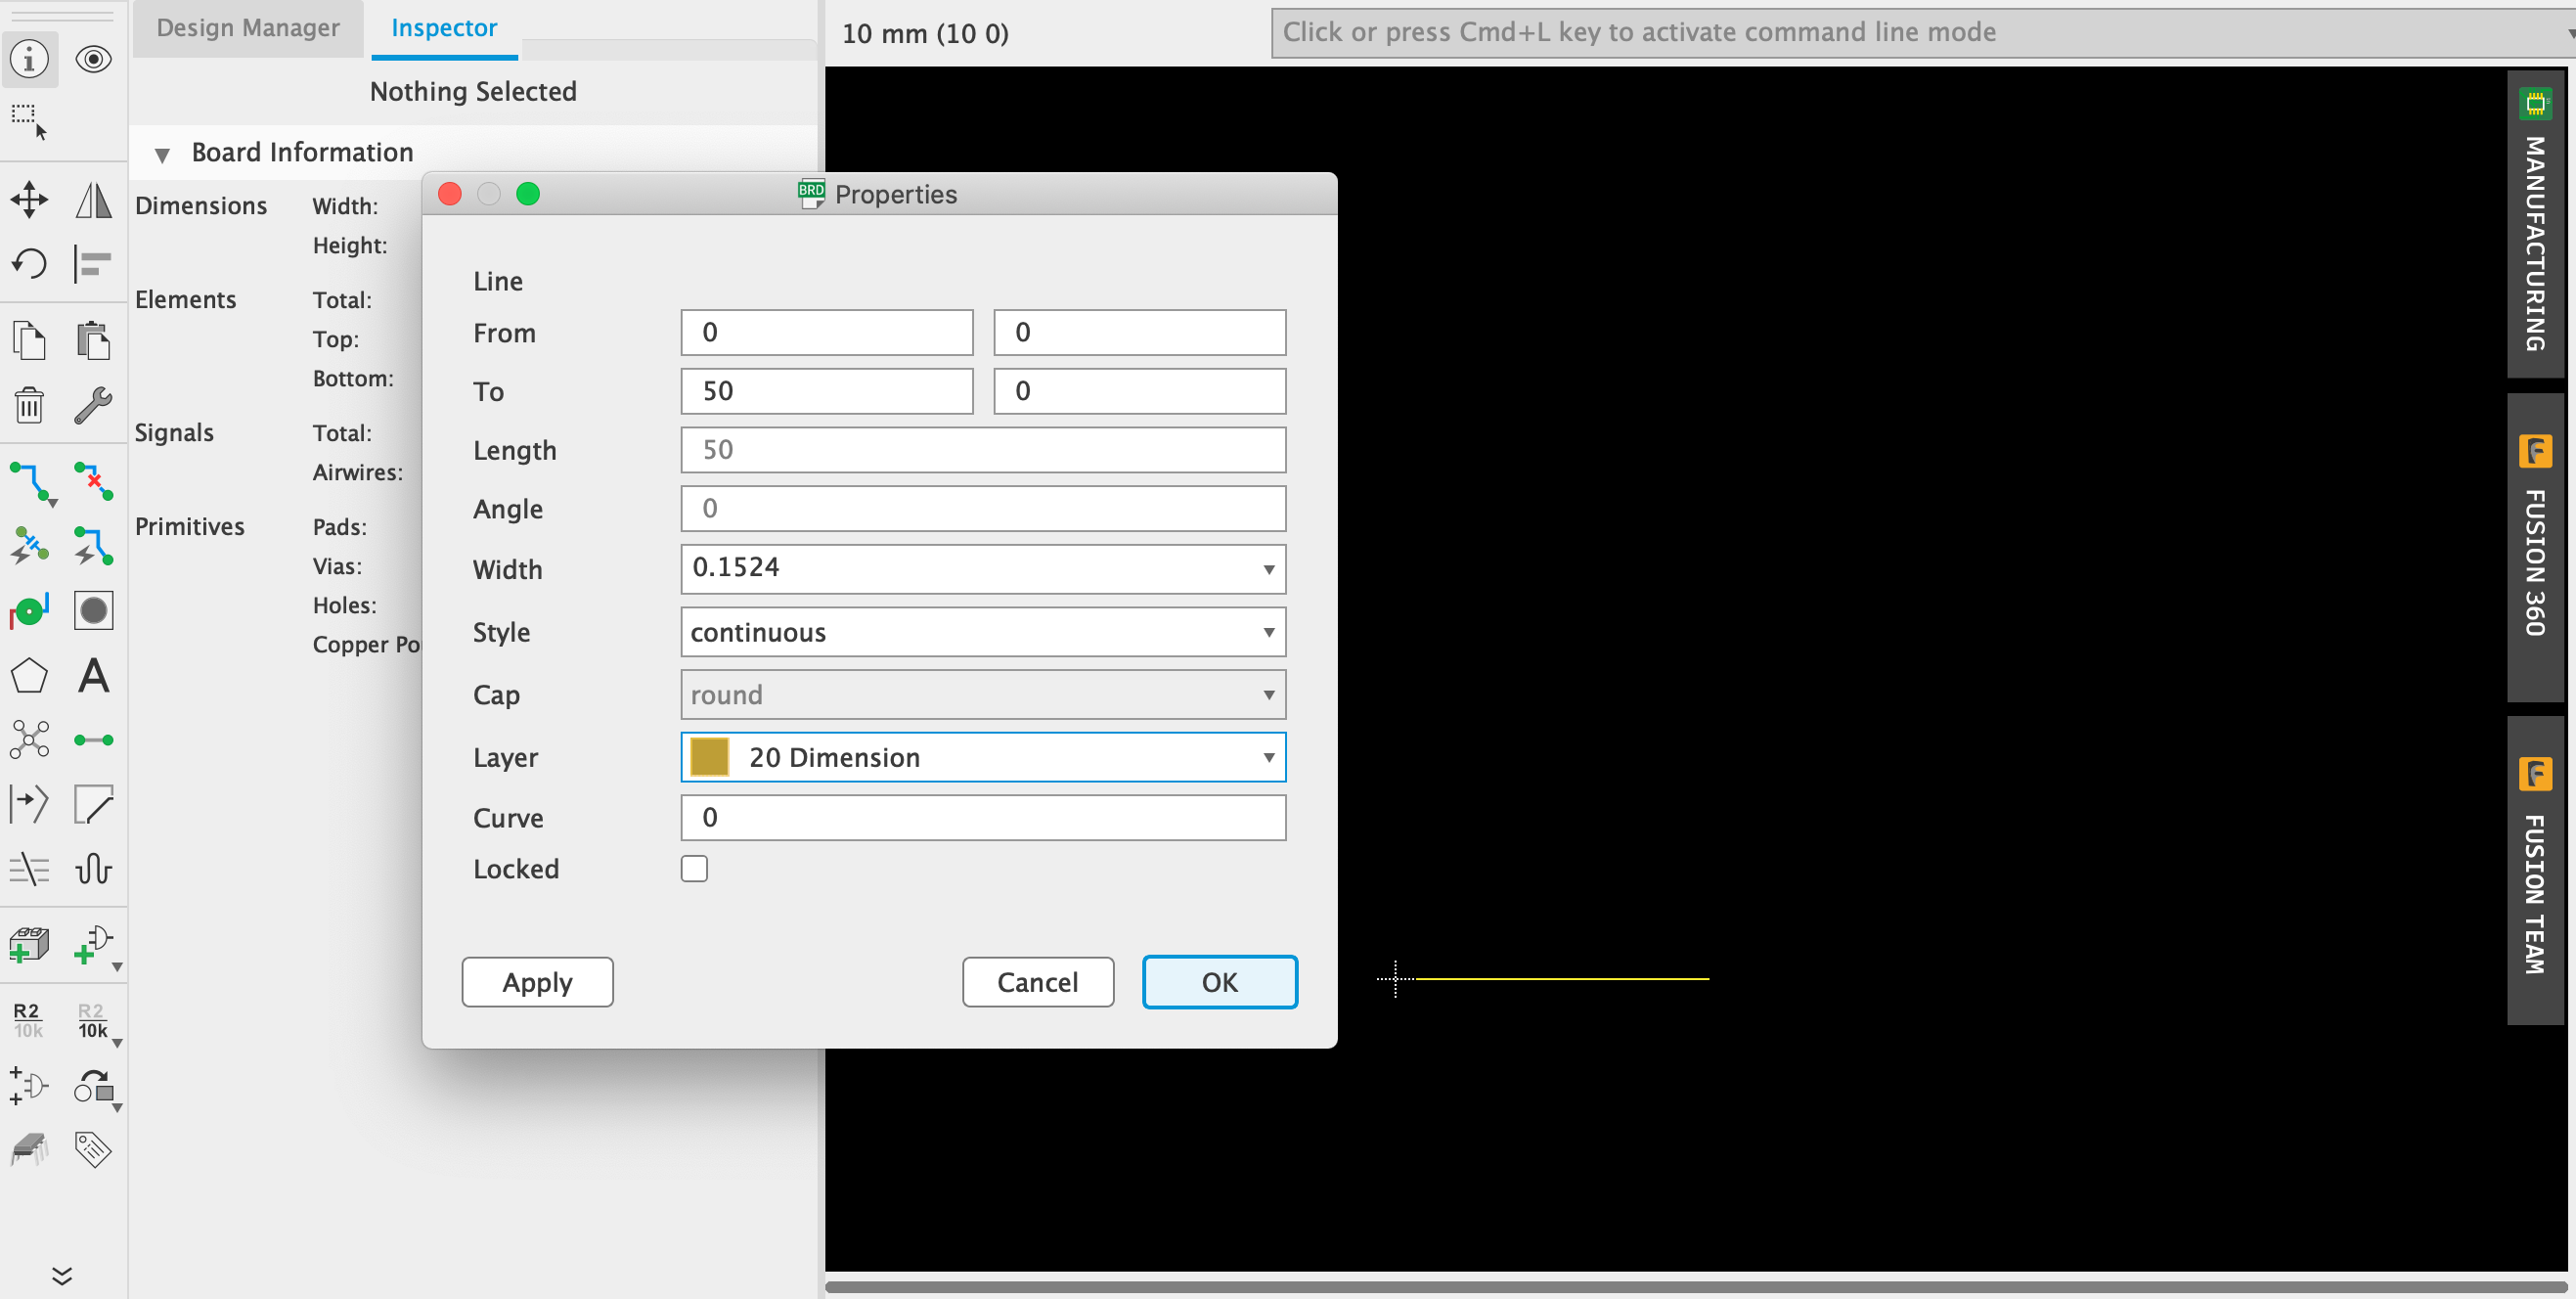This screenshot has height=1299, width=2576.
Task: Select the Info tool
Action: [29, 59]
